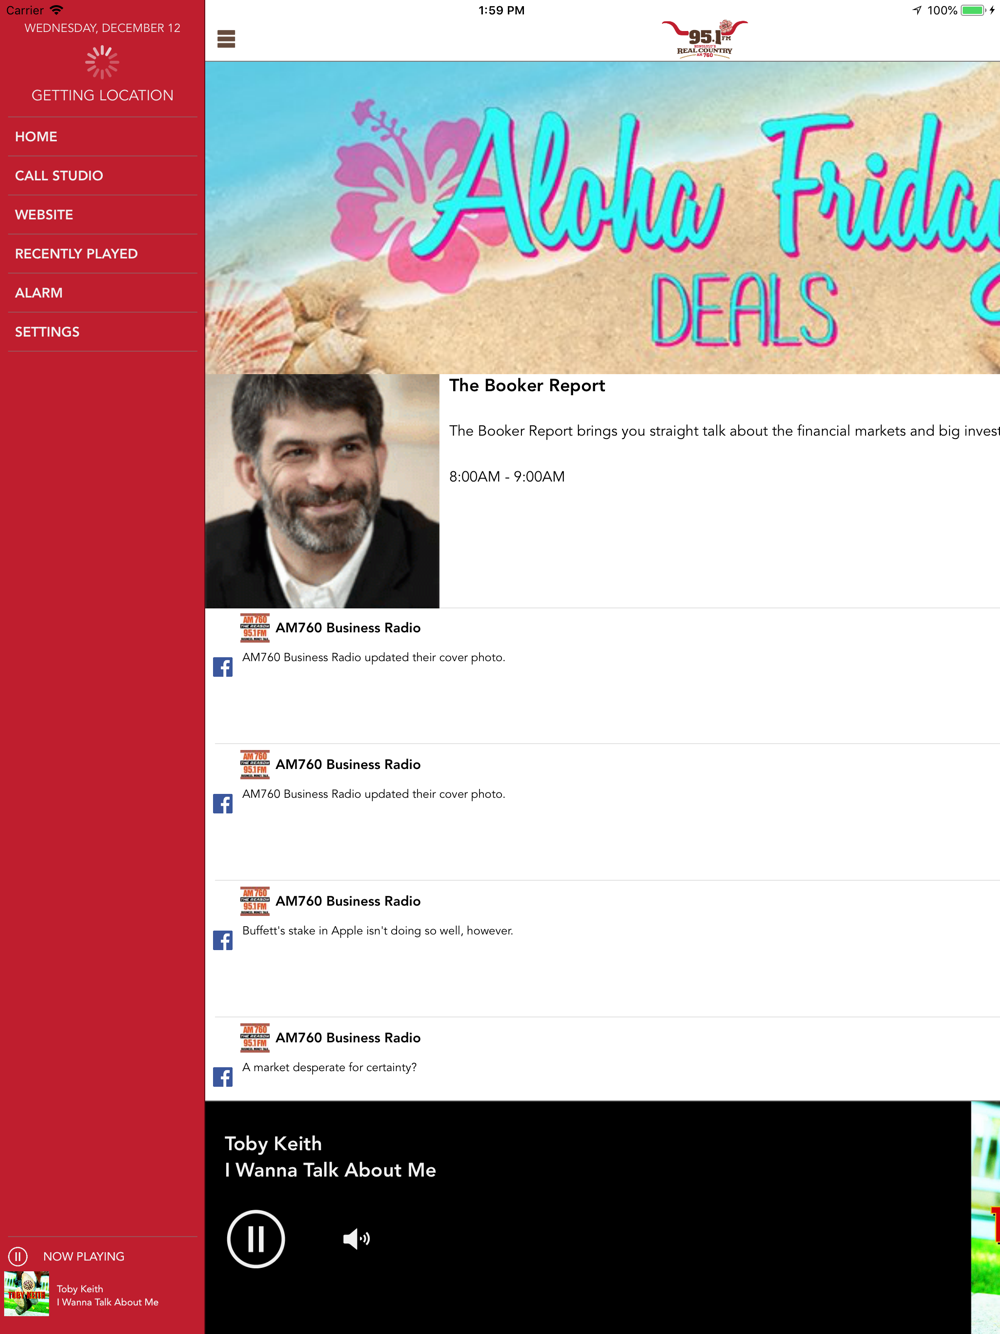Open the Home menu item
The width and height of the screenshot is (1000, 1334).
[102, 137]
